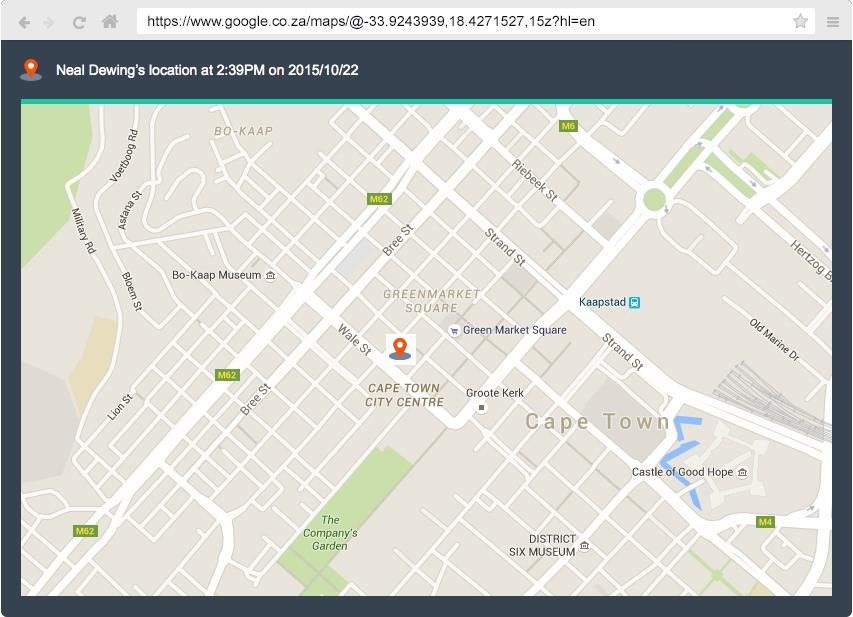Go to browser home page icon
Screen dimensions: 853x617
(x=110, y=22)
